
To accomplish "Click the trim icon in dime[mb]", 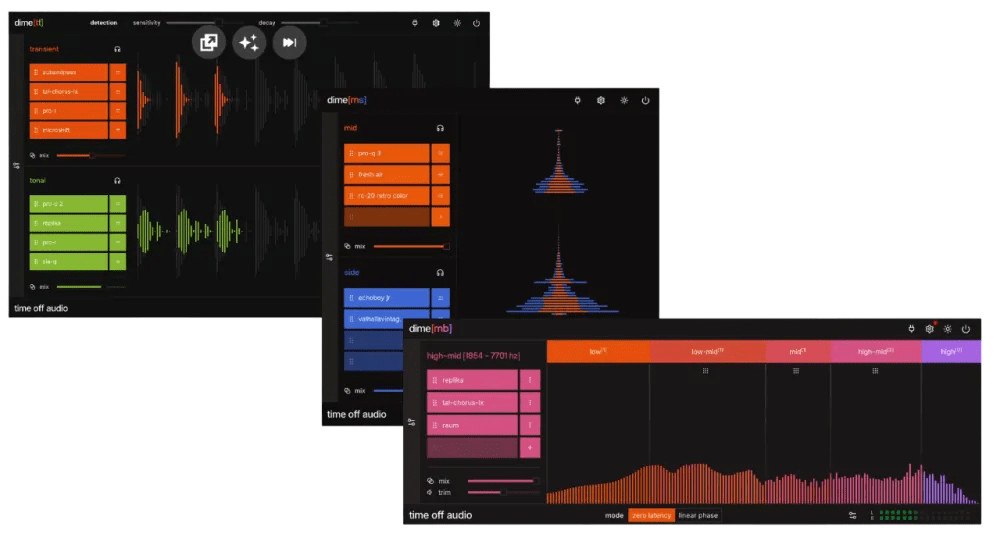I will (430, 492).
